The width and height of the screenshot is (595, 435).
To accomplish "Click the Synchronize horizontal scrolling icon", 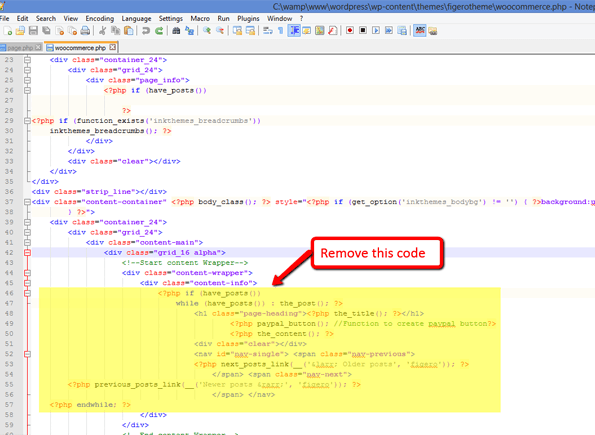I will pyautogui.click(x=250, y=31).
